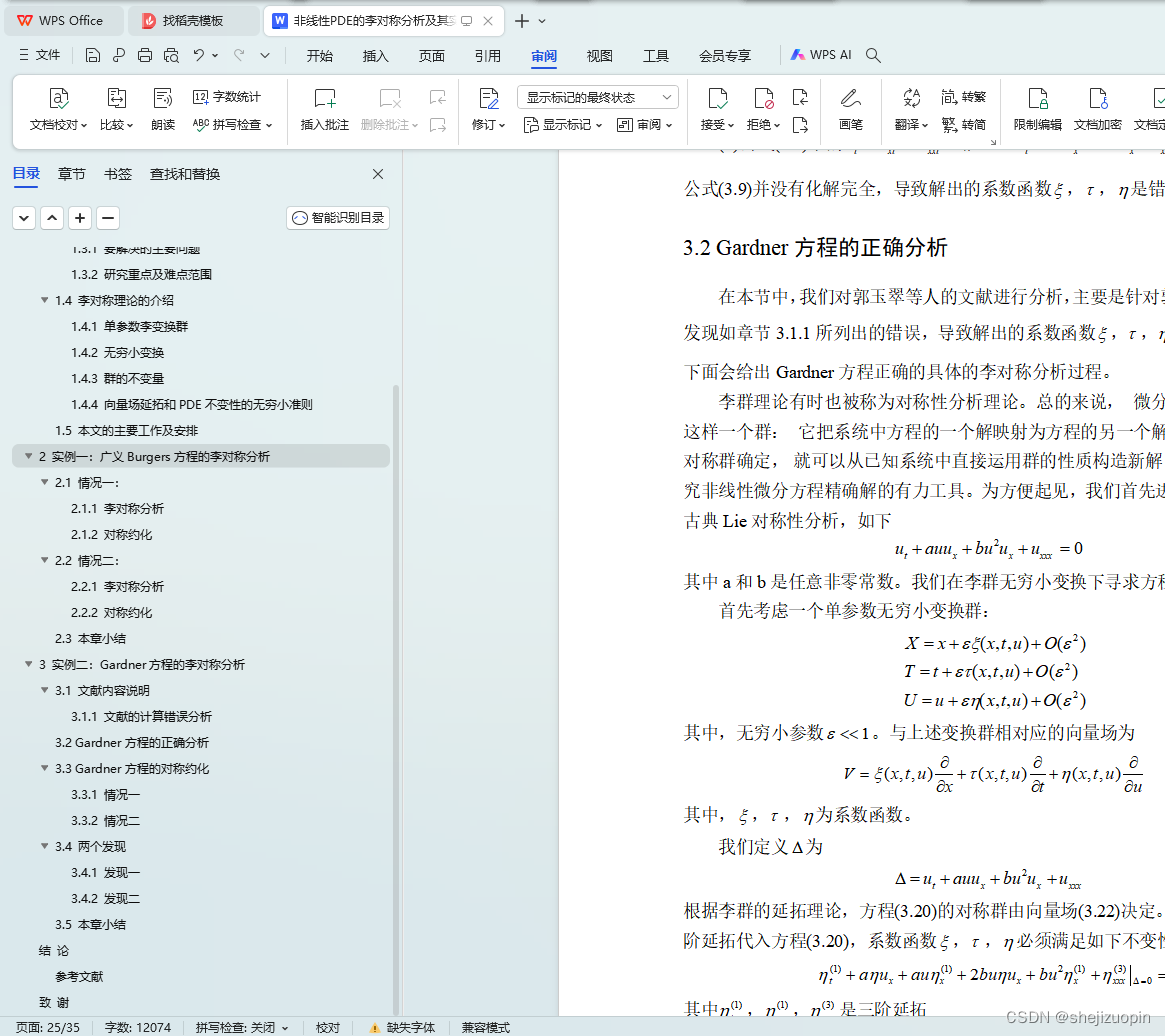Switch to the 引用 ribbon tab
The image size is (1165, 1036).
coord(487,56)
